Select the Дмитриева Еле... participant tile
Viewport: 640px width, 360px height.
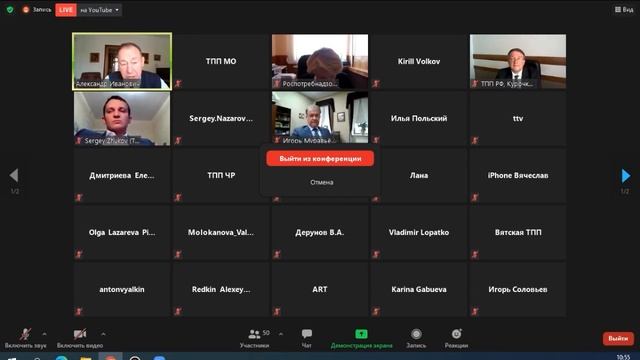[x=122, y=176]
